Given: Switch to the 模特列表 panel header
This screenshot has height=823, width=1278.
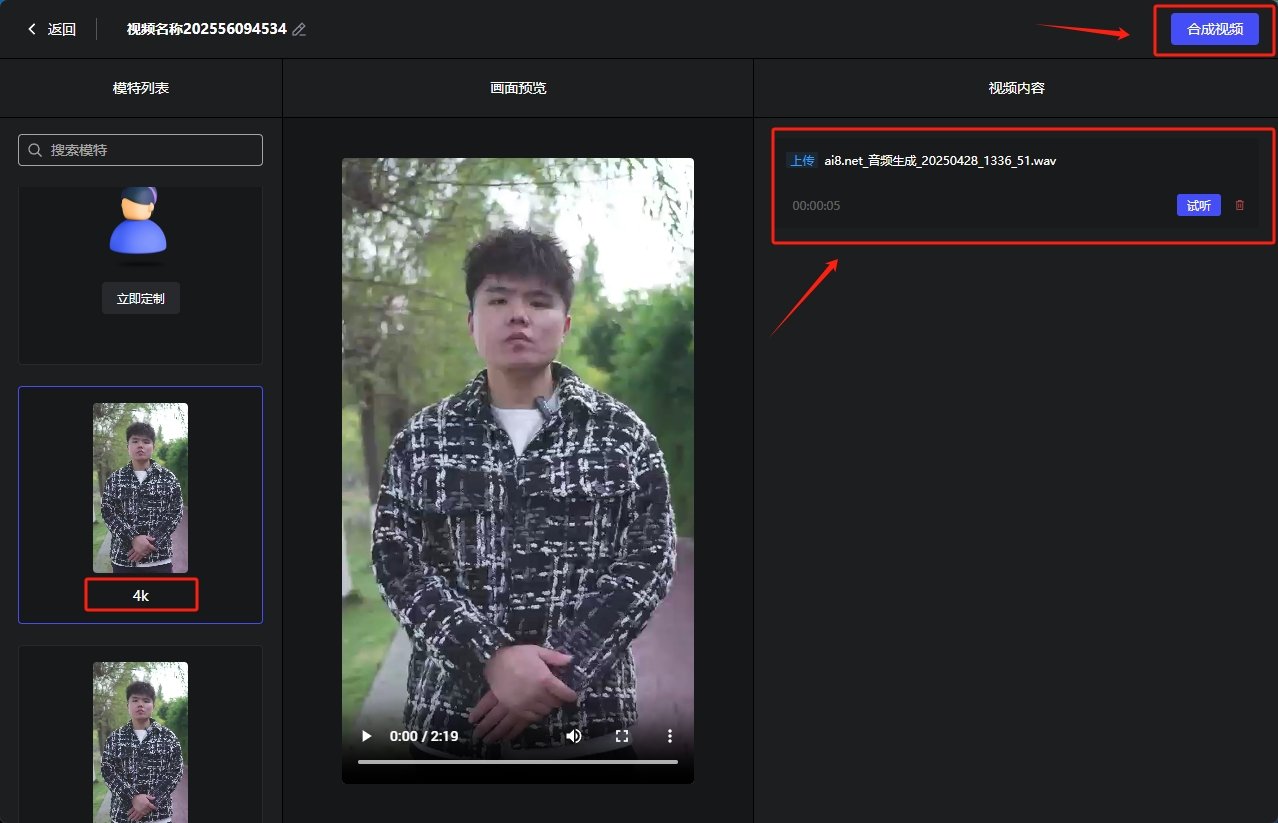Looking at the screenshot, I should (x=140, y=87).
